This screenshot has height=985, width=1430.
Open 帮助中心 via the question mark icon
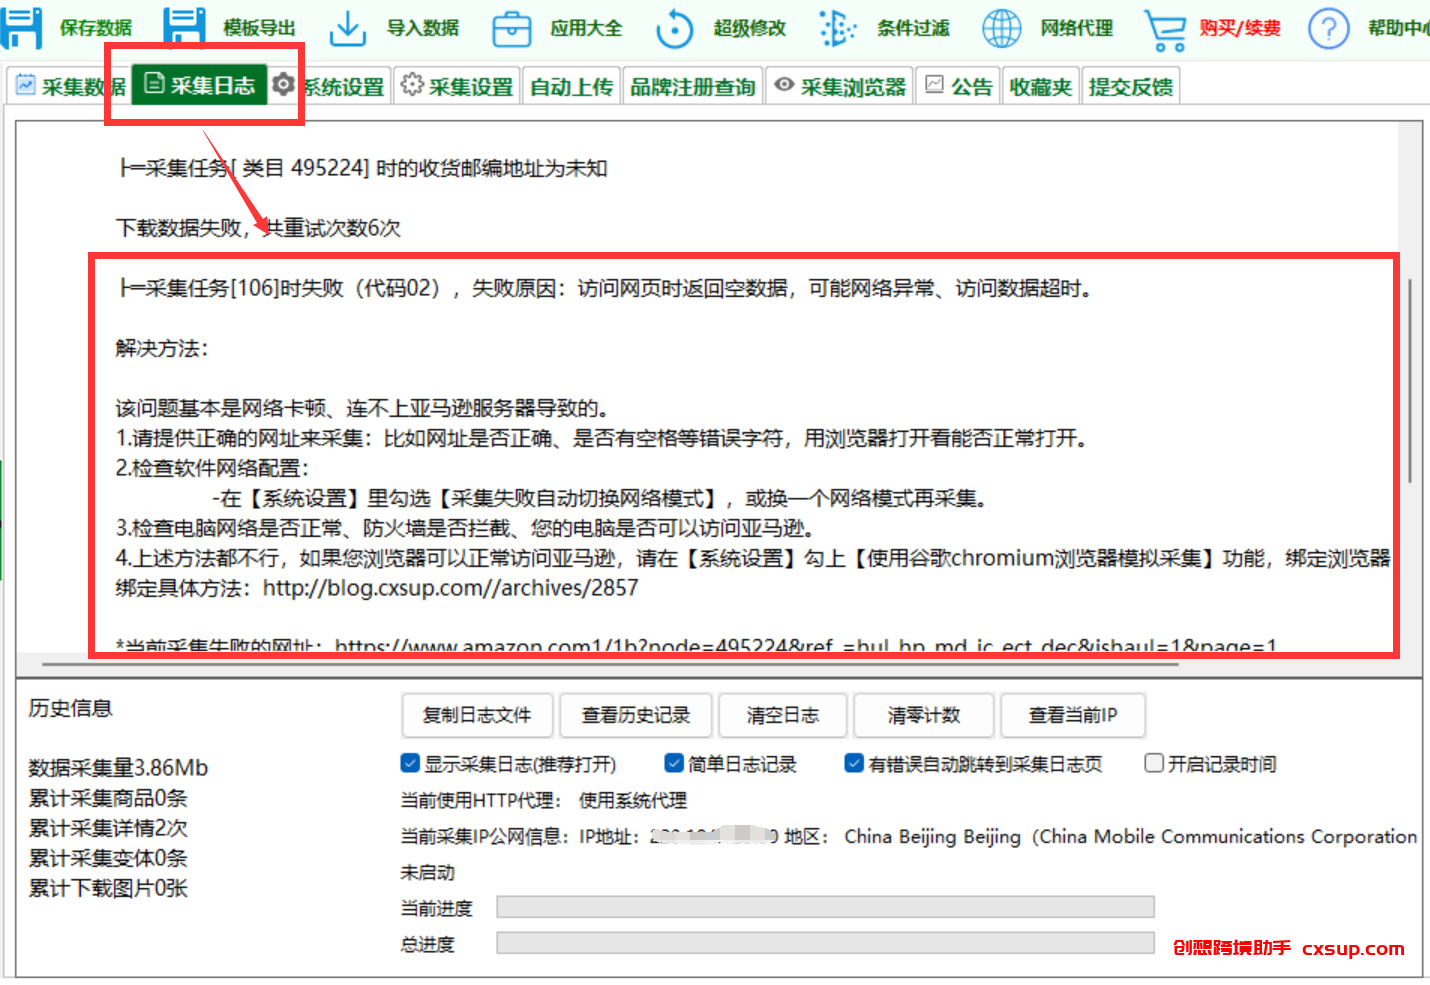pos(1328,29)
